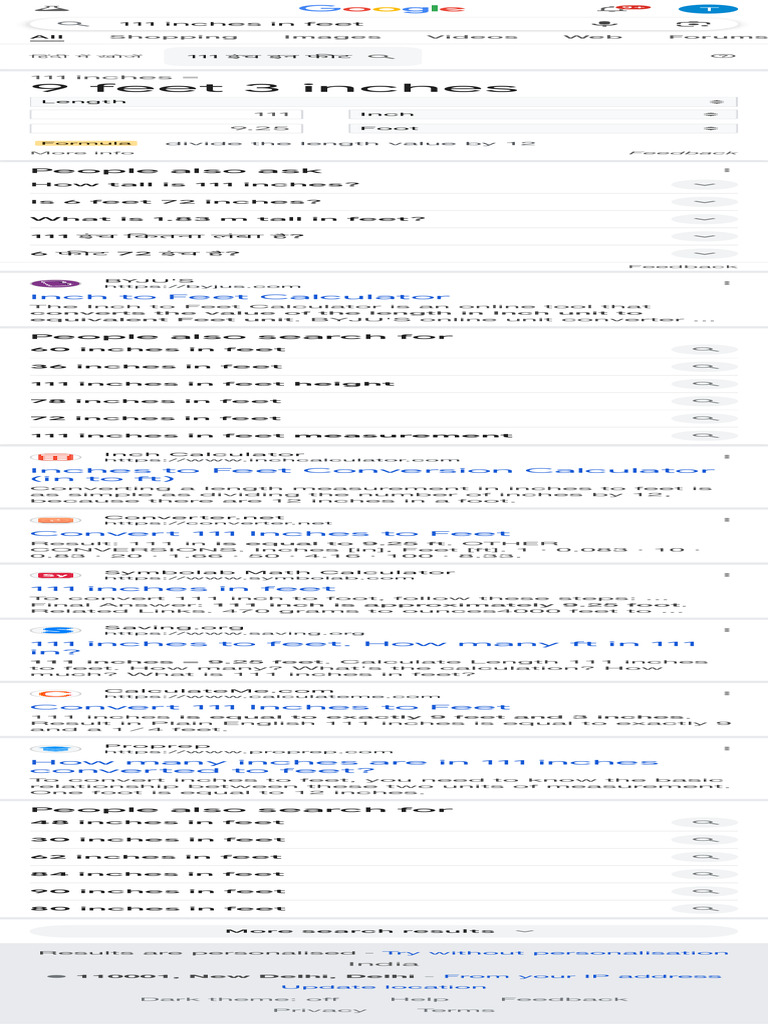Click the Google logo
Viewport: 768px width, 1024px height.
click(382, 8)
